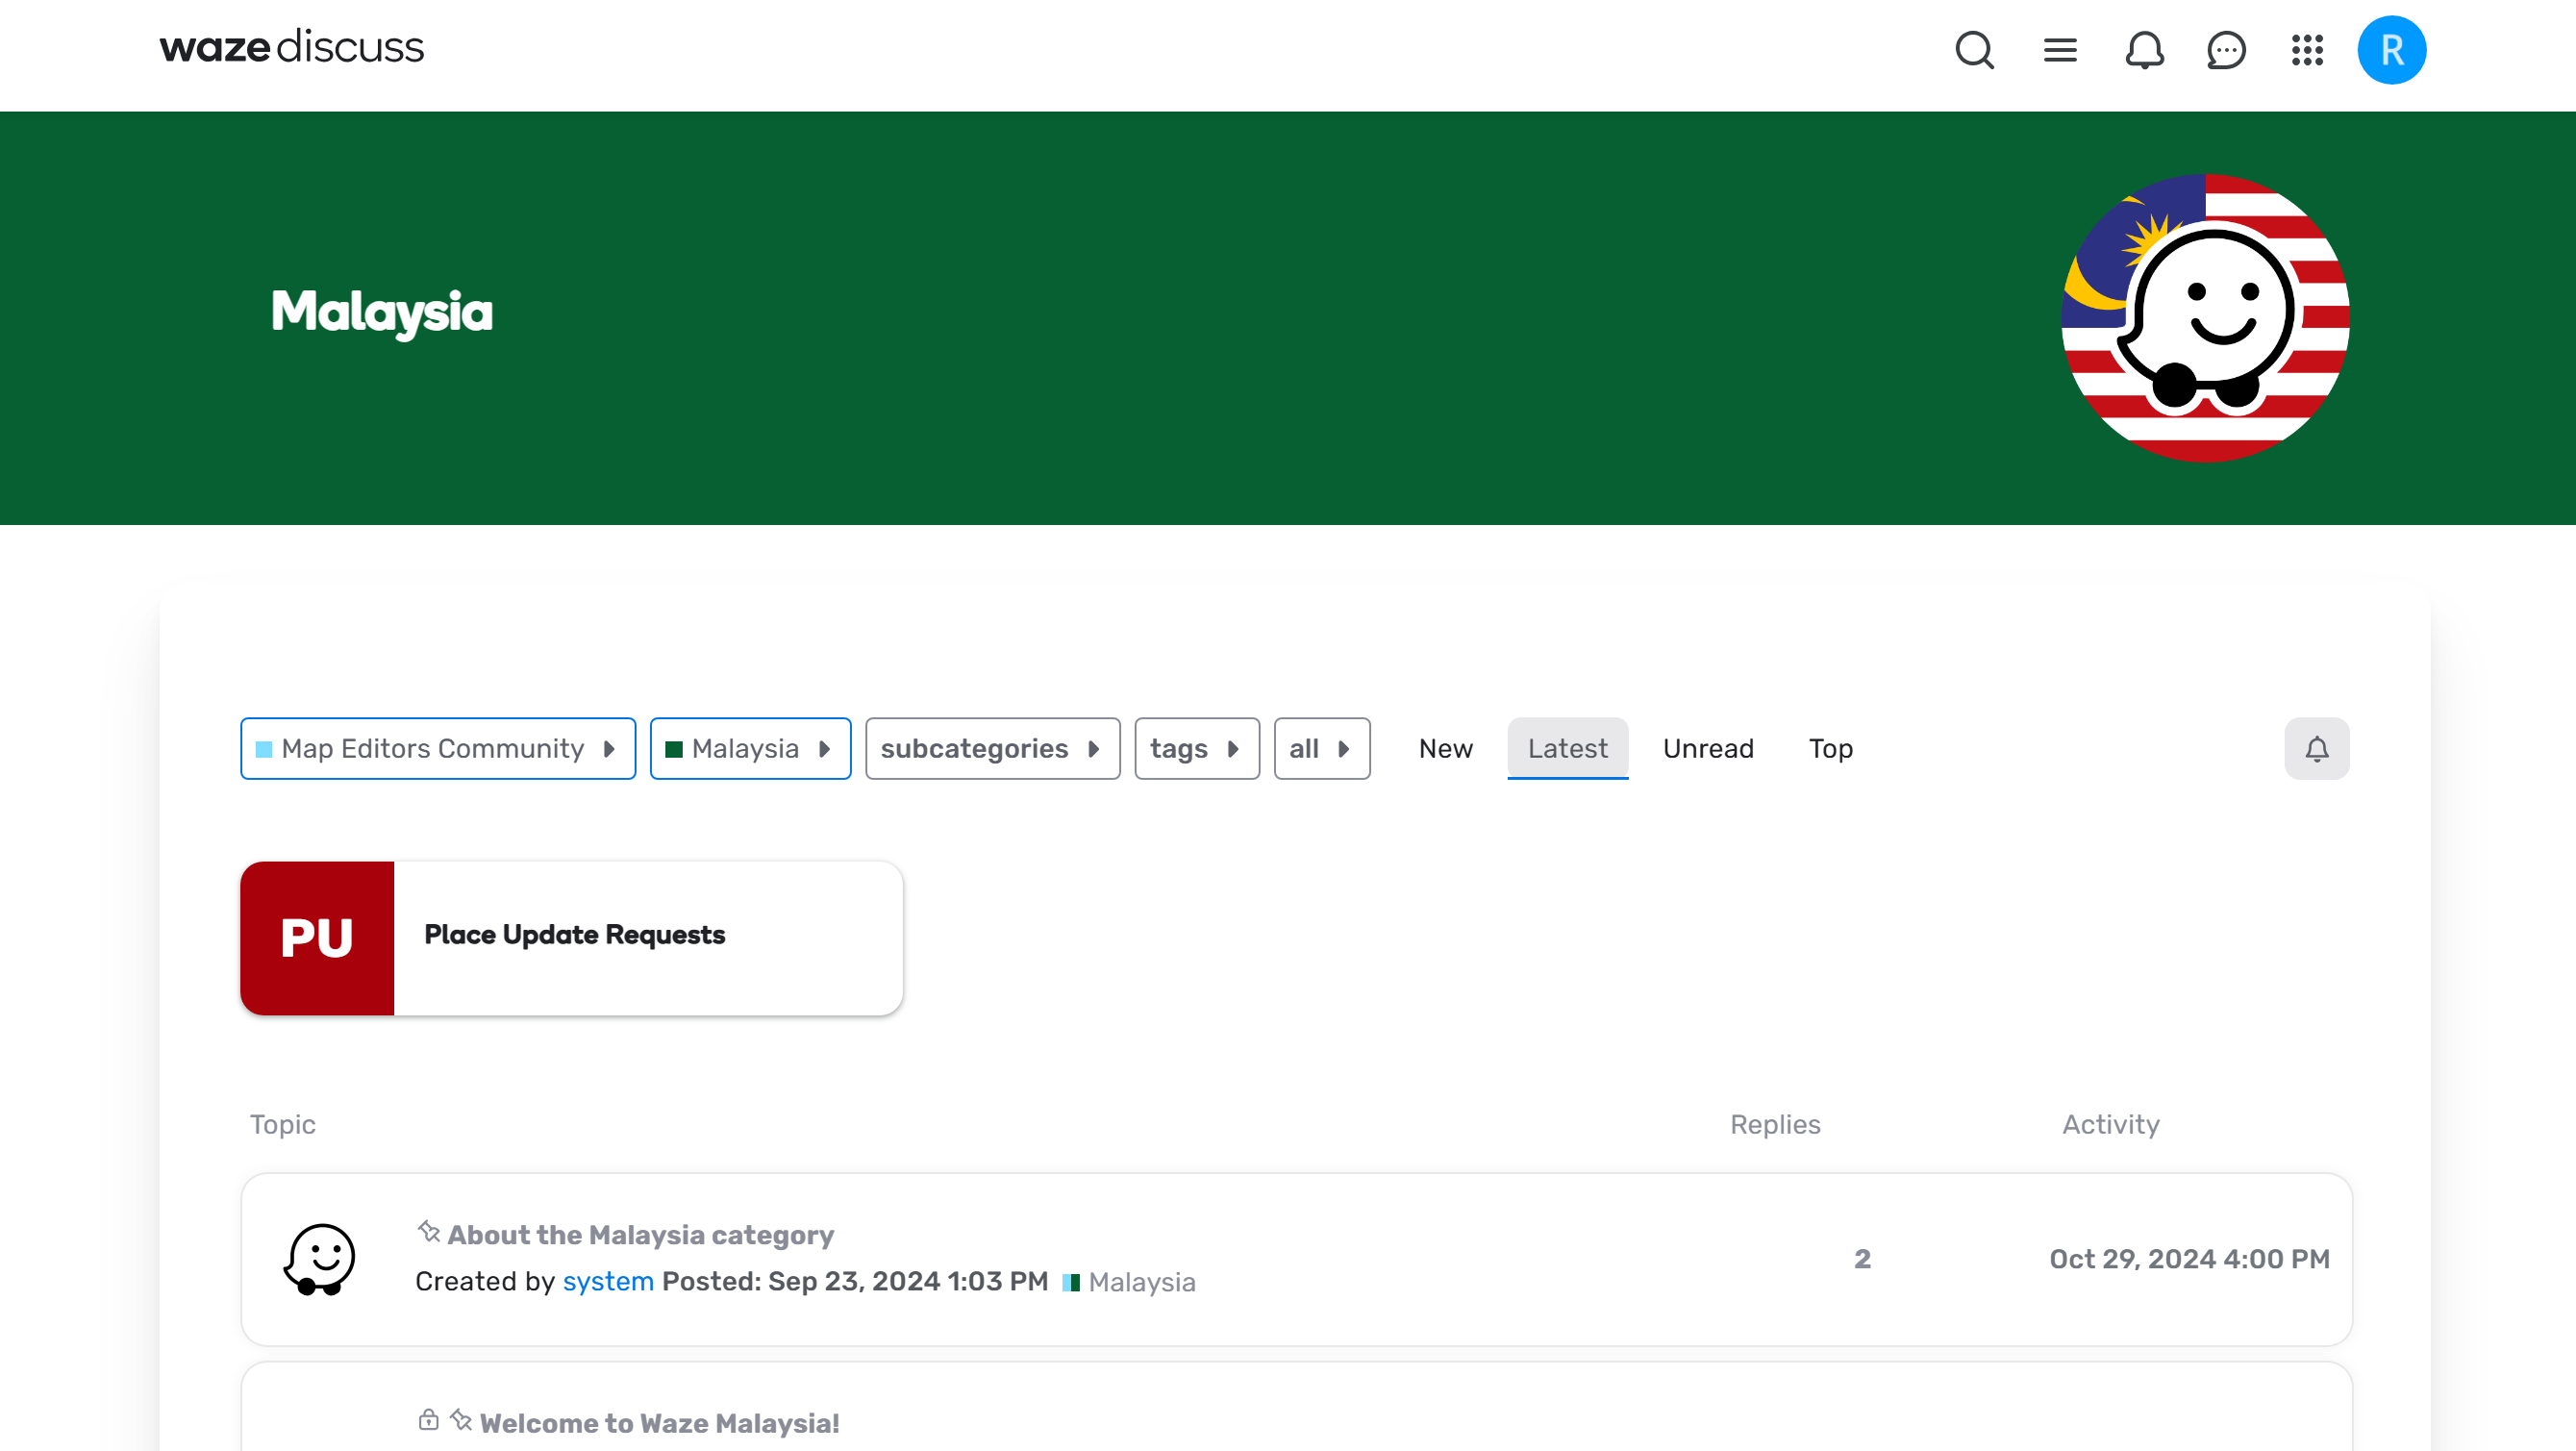Open the search magnifier icon
The width and height of the screenshot is (2576, 1451).
1974,50
